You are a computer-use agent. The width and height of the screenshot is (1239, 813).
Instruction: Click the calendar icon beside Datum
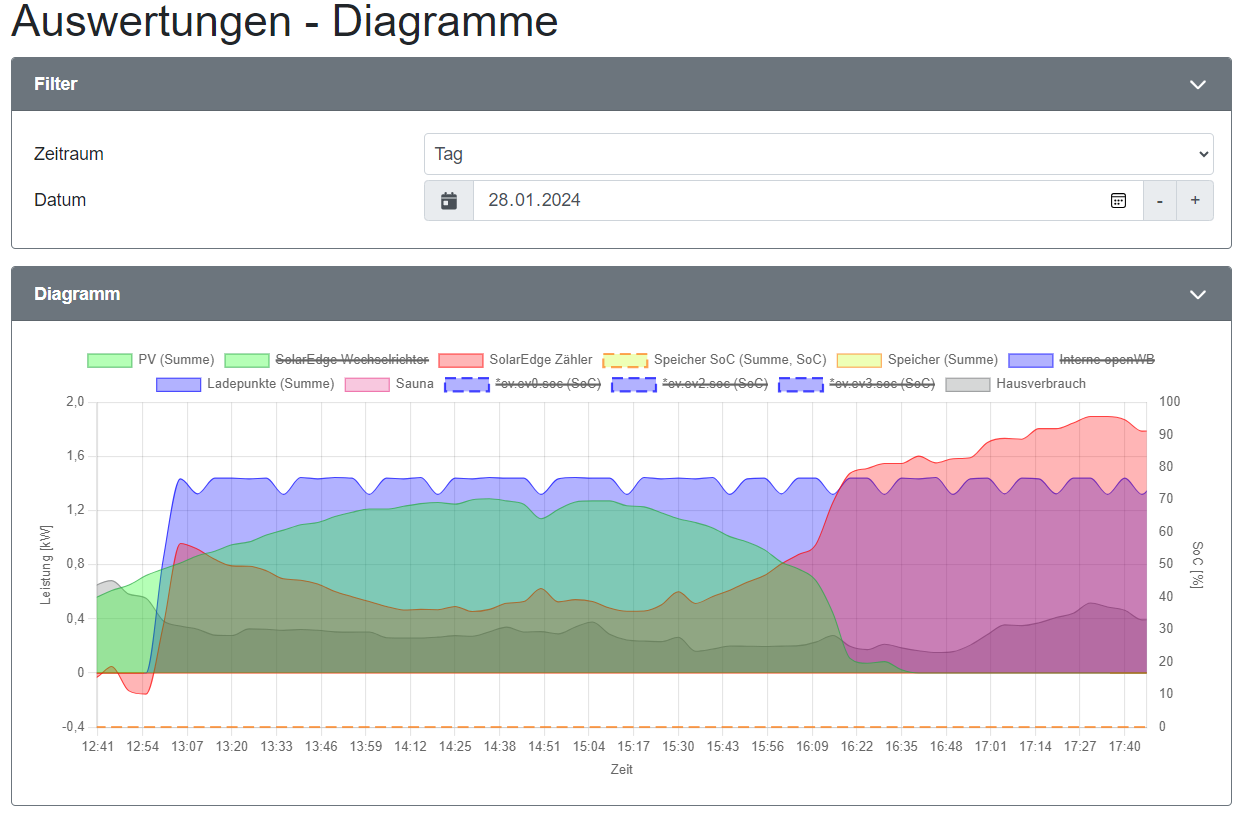(449, 201)
